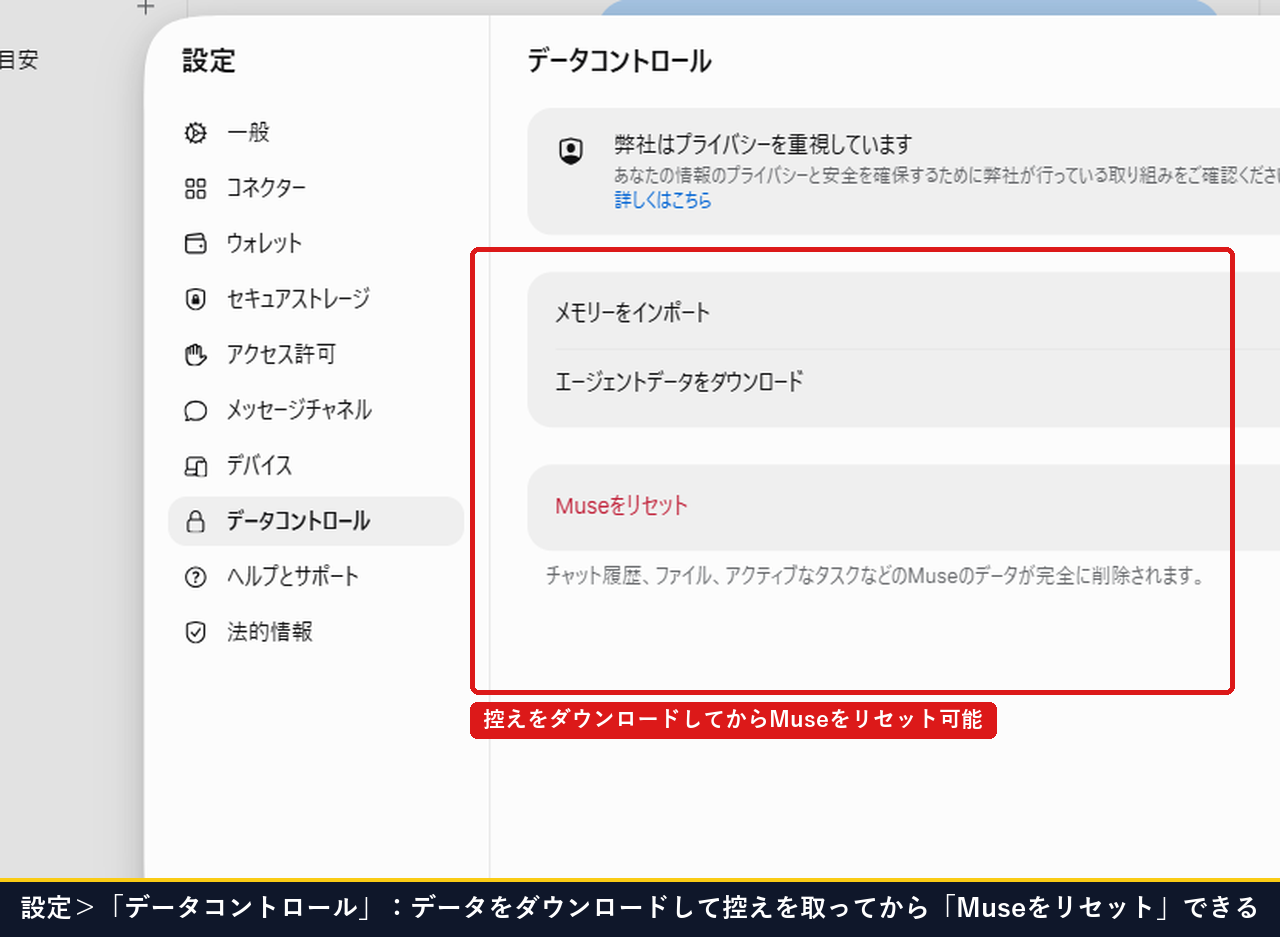Go to ウォレット settings

tap(316, 244)
